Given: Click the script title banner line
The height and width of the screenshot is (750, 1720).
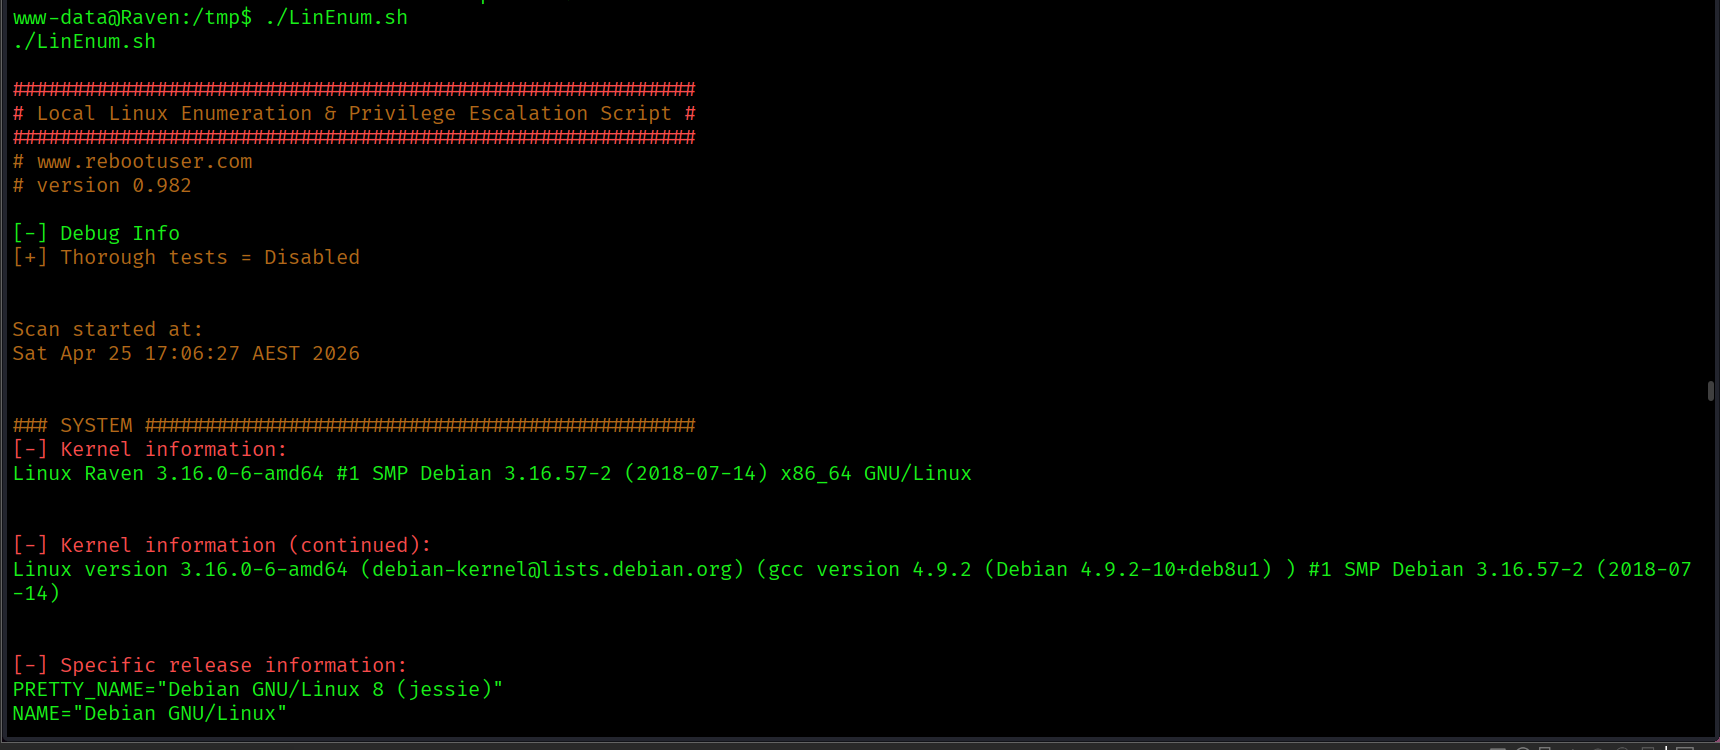Looking at the screenshot, I should [354, 114].
